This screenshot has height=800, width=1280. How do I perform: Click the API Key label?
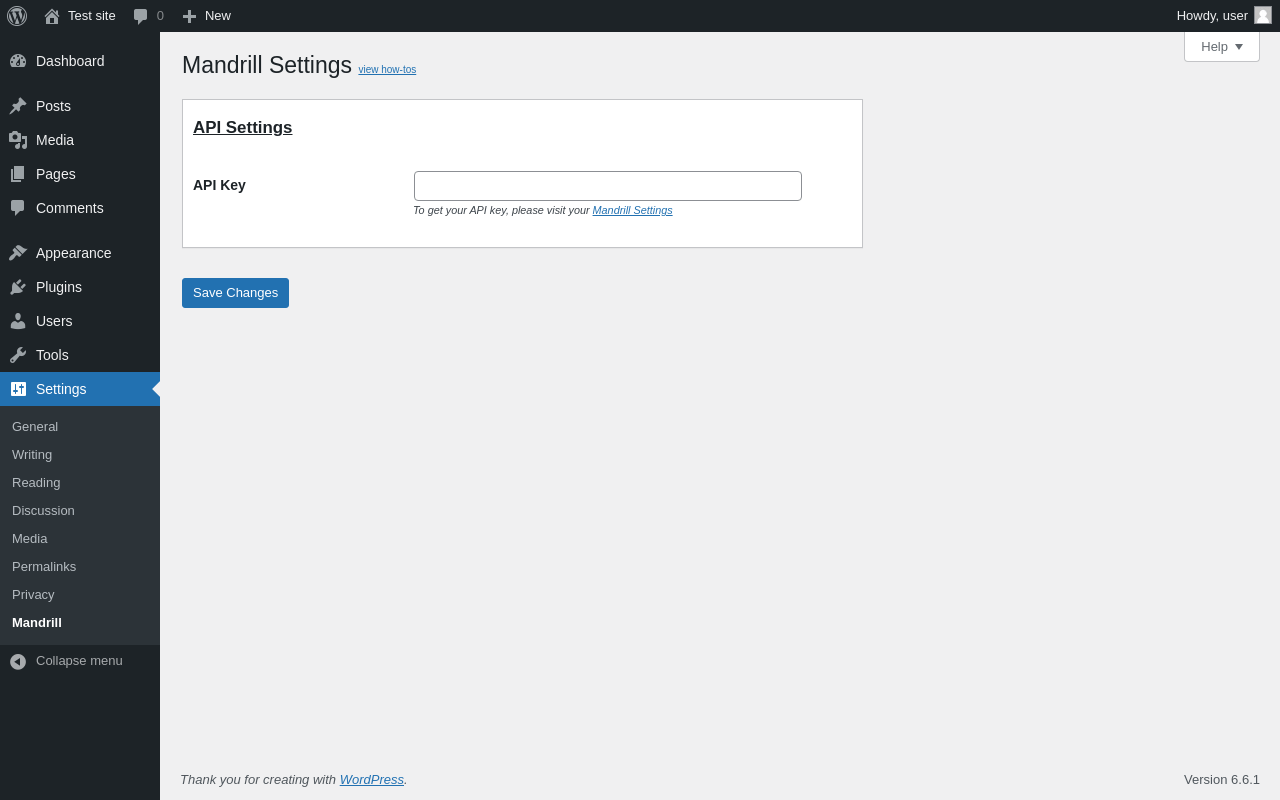point(219,185)
